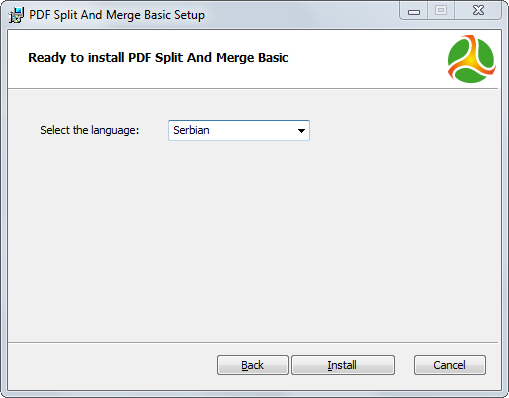Click the "Select the language:" label
This screenshot has height=398, width=509.
[x=90, y=130]
